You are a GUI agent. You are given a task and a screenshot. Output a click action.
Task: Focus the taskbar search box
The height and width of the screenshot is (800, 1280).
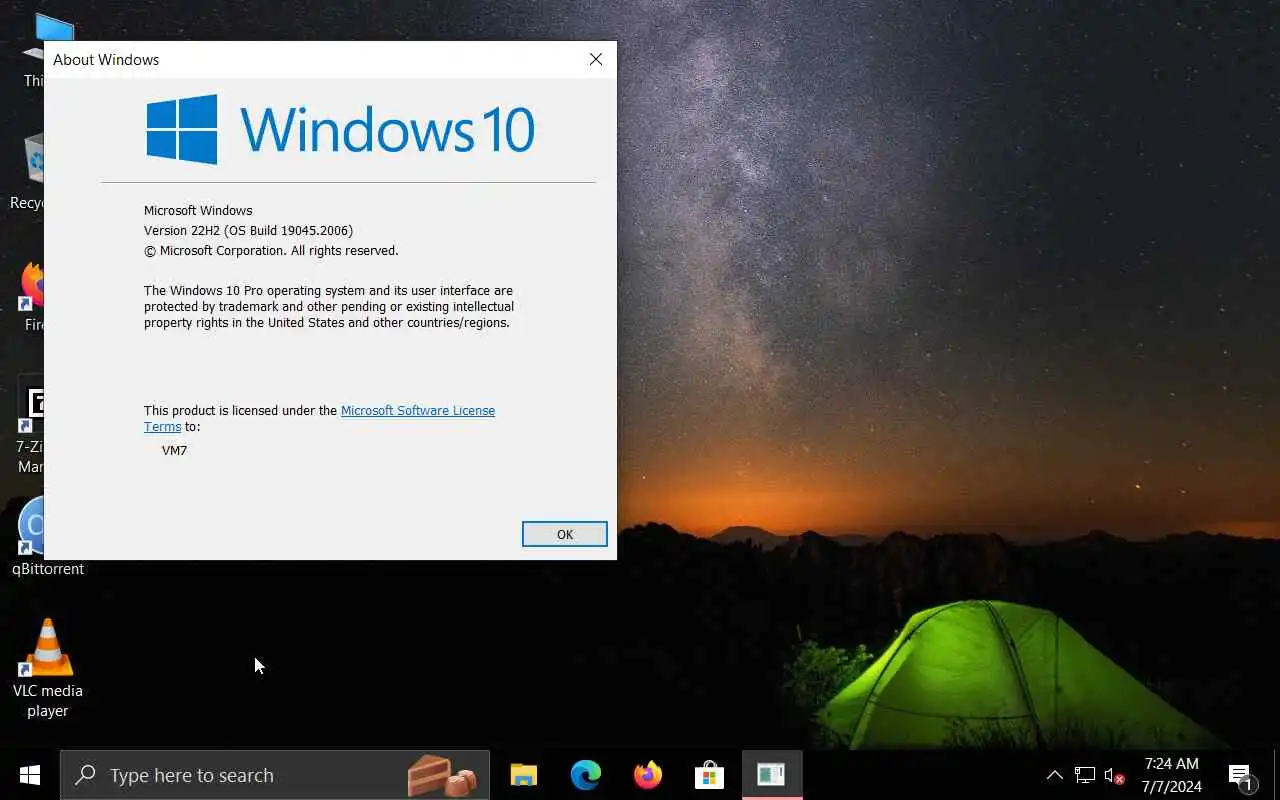[275, 775]
